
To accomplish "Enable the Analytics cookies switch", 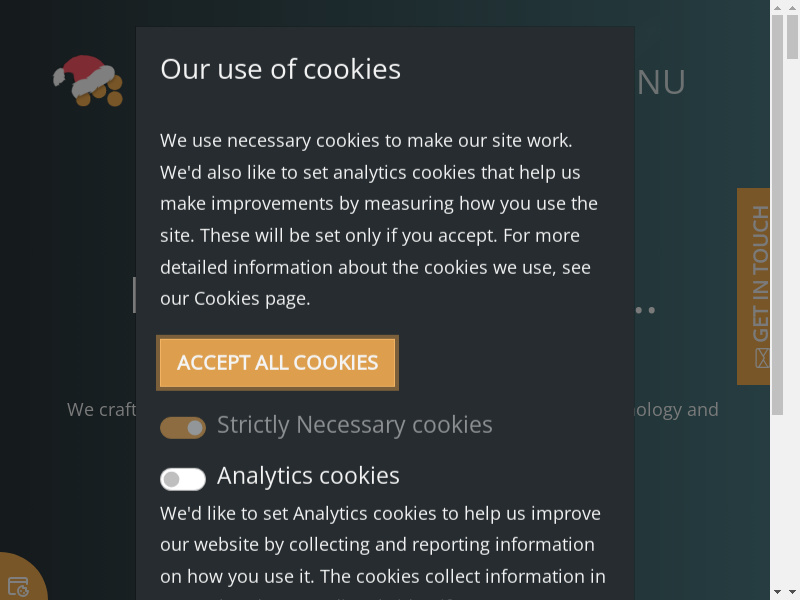I will tap(183, 479).
